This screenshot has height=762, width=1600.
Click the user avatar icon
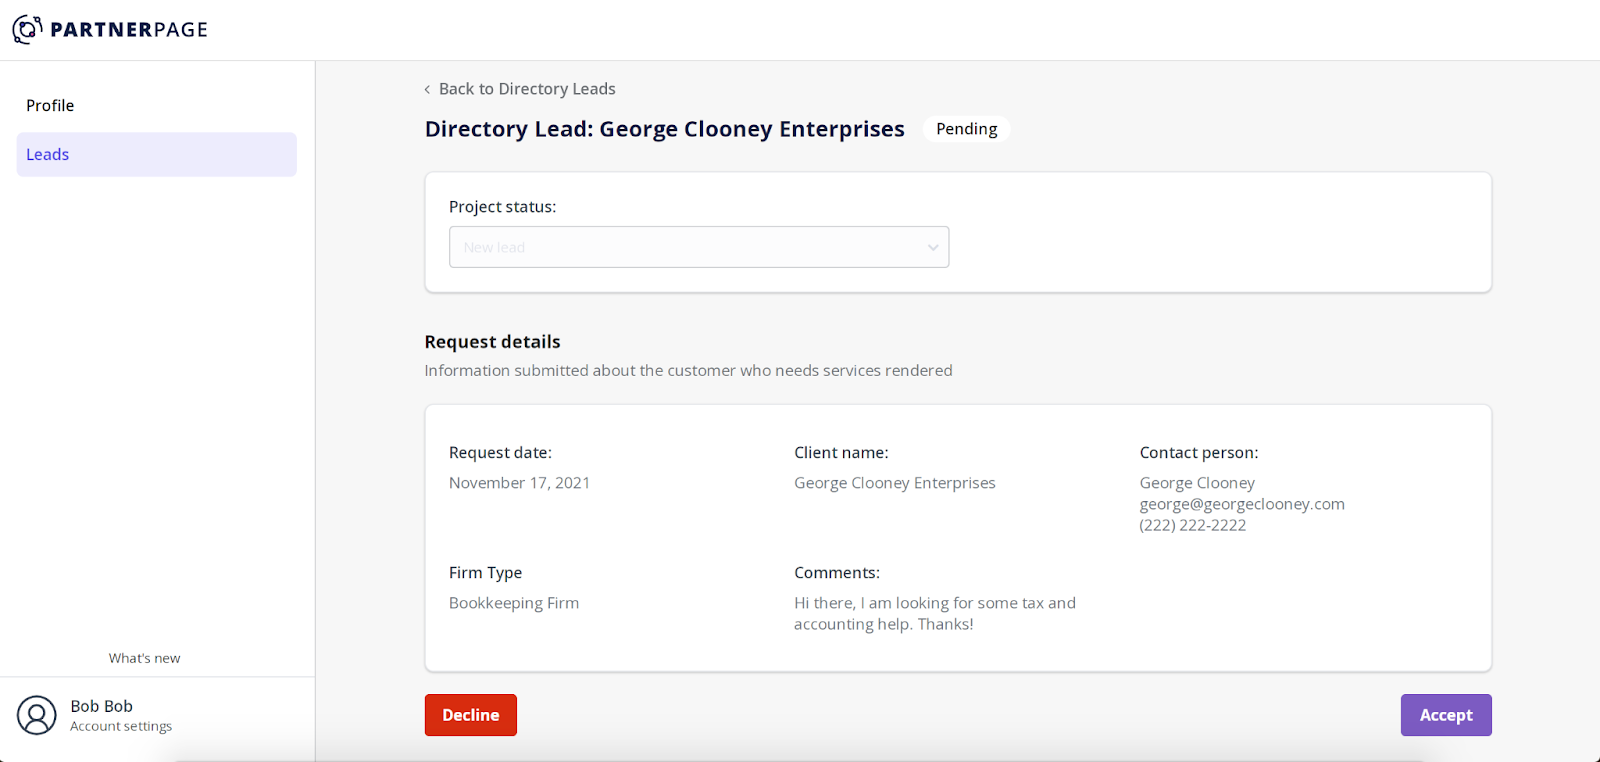(x=37, y=716)
